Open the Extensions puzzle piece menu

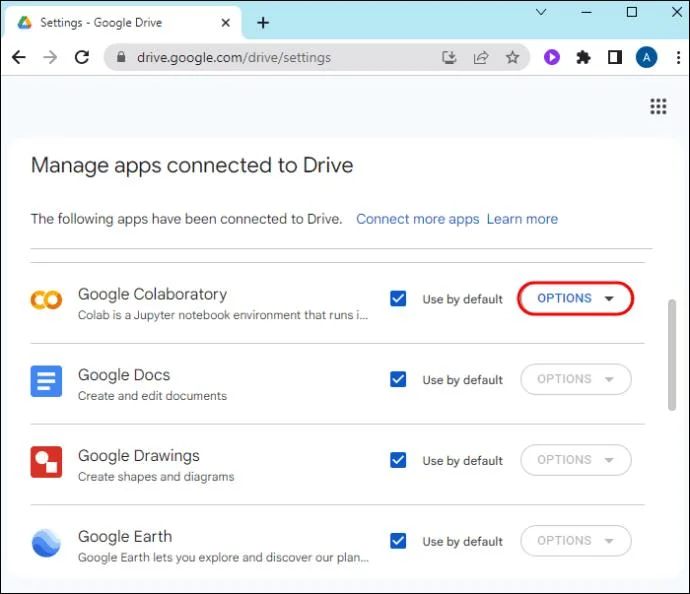click(x=583, y=57)
